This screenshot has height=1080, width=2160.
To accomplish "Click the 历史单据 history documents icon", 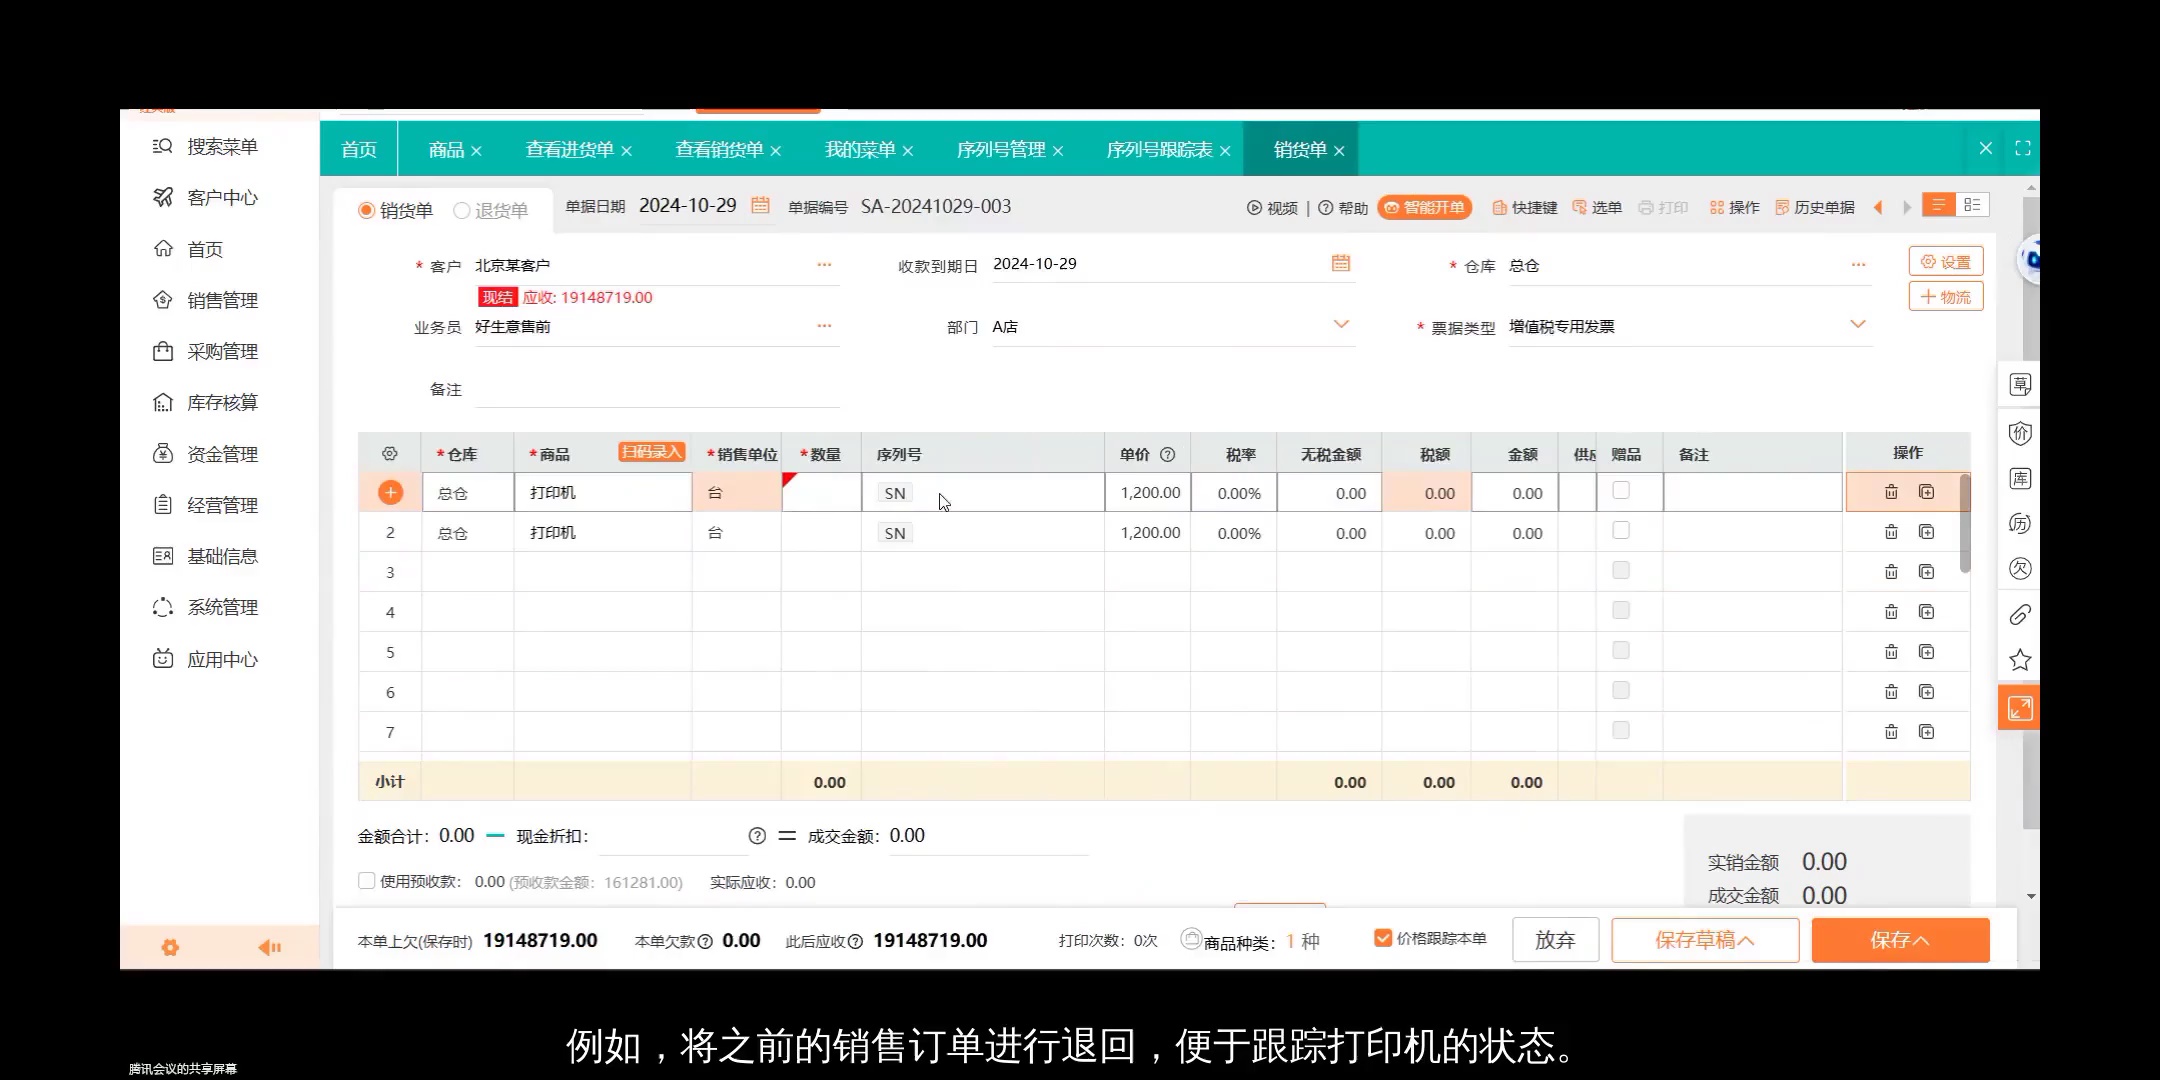I will click(1814, 207).
